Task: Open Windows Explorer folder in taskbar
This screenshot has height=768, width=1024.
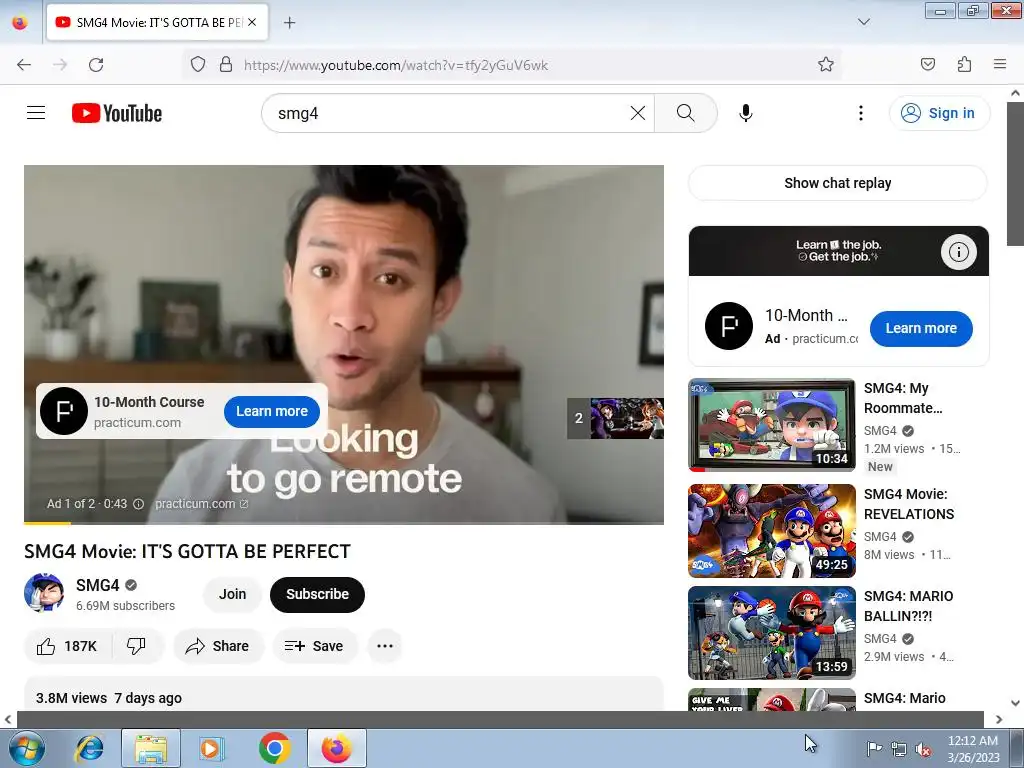Action: 151,748
